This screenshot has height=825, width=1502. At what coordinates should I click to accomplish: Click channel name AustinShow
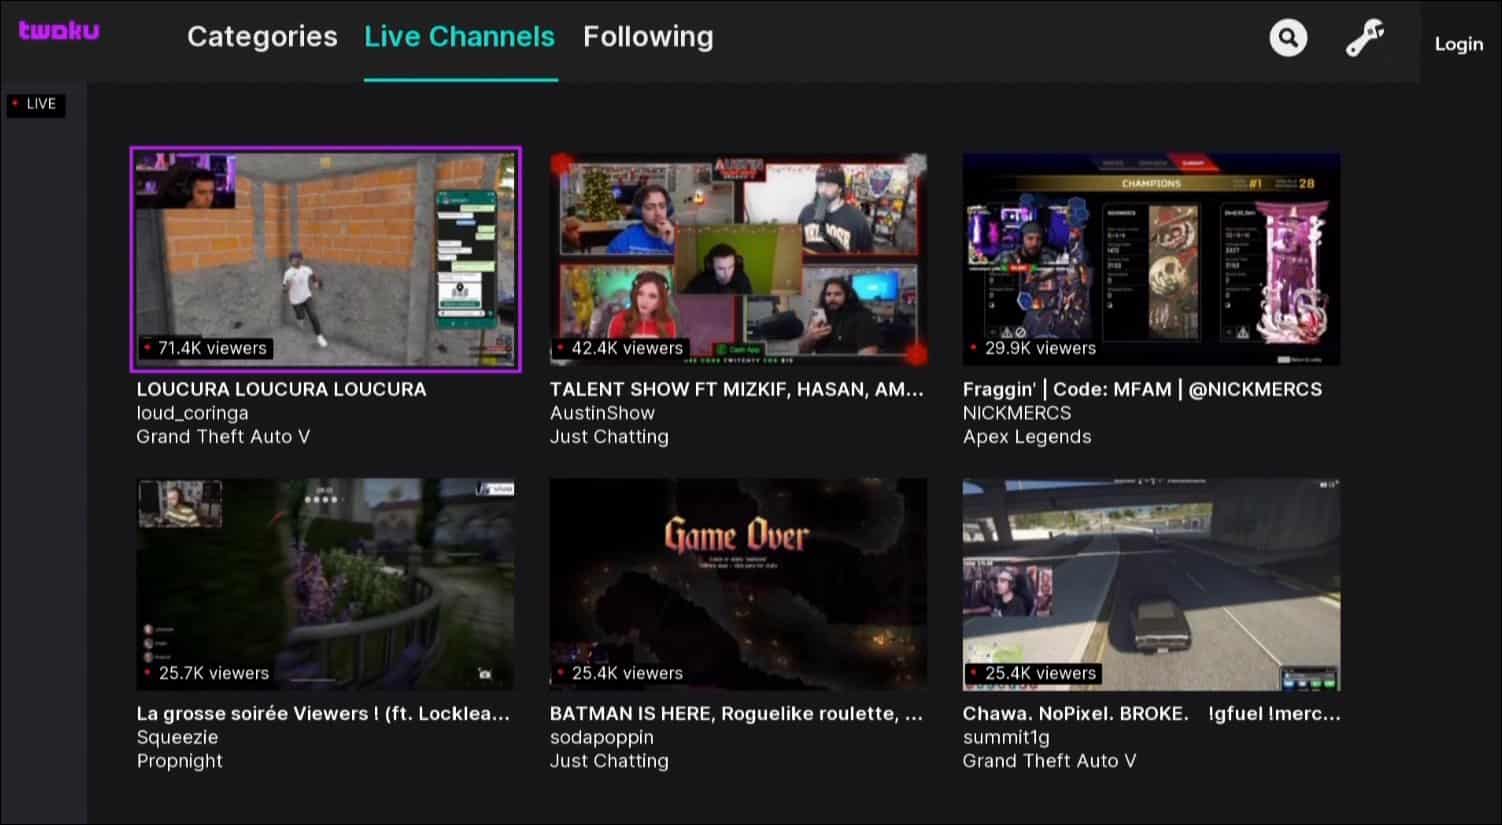click(602, 413)
